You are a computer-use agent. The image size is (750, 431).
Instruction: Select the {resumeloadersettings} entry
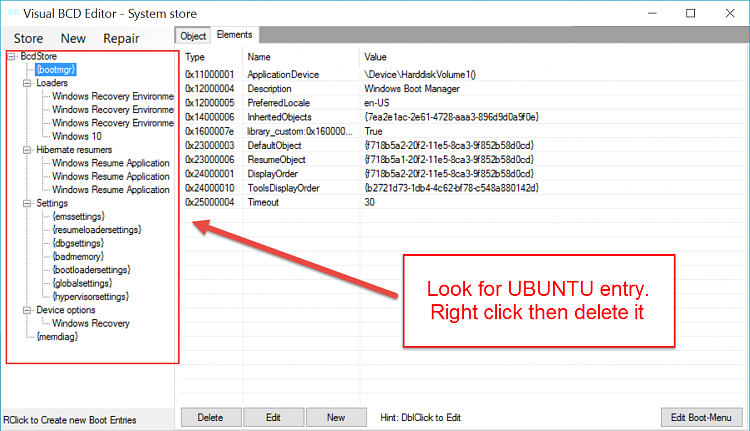pos(97,230)
